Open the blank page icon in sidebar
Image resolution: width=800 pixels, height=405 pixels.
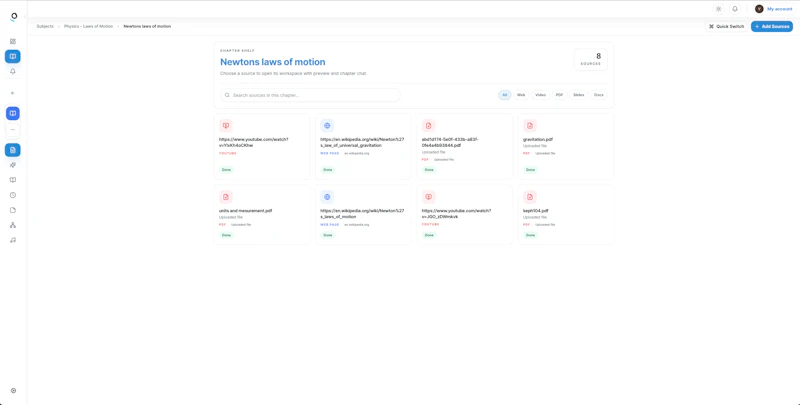point(13,210)
